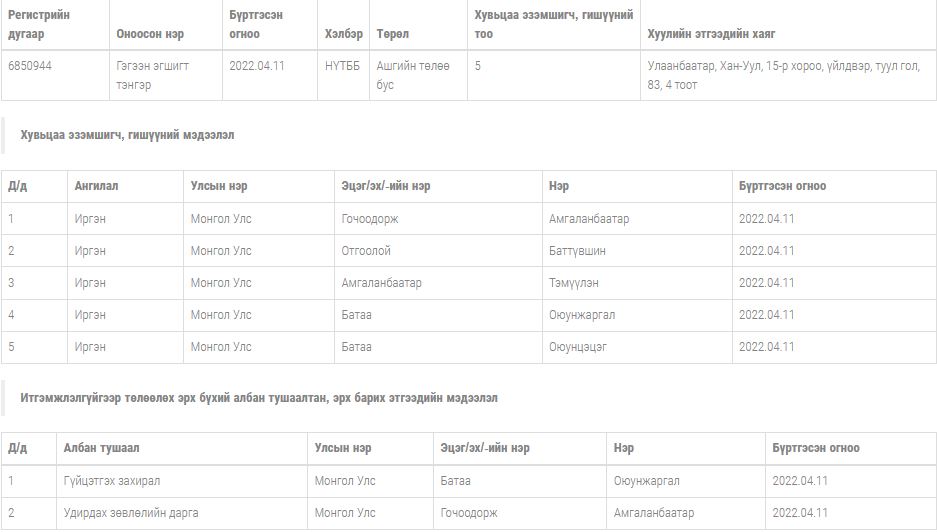Click the 'Хувьцаа эзэмшигч, гишүүний мэдээлэл' section heading
937x532 pixels.
pos(127,135)
